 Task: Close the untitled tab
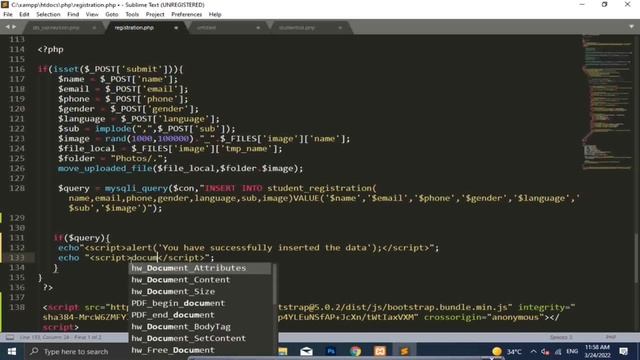tap(258, 28)
